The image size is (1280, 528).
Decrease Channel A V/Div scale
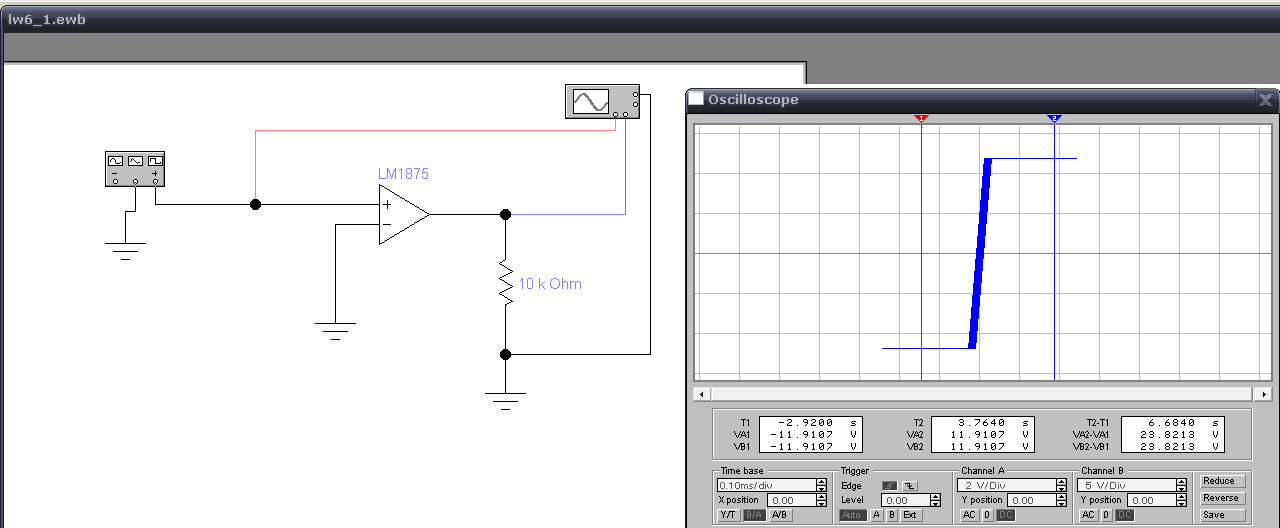pyautogui.click(x=1061, y=489)
